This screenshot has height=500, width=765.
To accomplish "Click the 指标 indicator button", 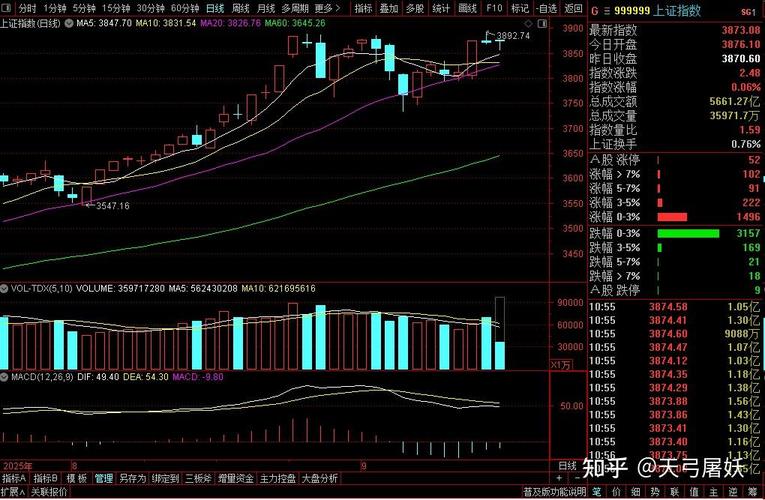I will (364, 8).
